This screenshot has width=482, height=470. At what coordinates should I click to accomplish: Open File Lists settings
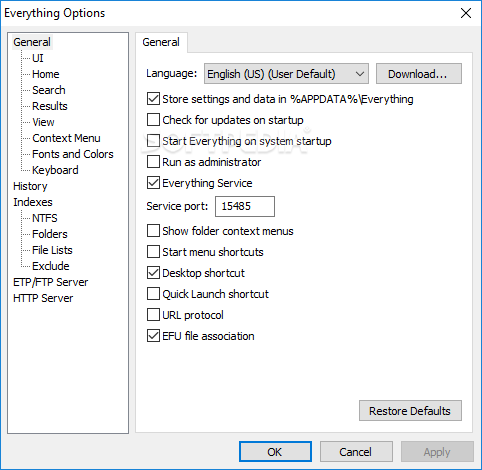pyautogui.click(x=52, y=250)
